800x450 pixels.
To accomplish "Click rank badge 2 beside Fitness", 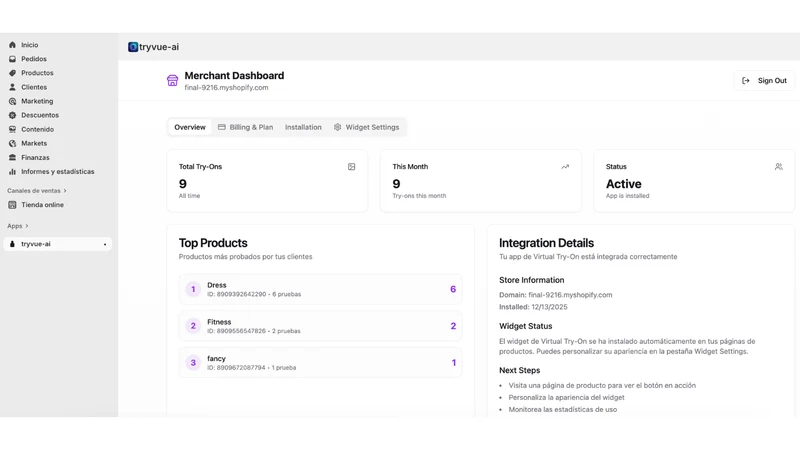I will tap(193, 326).
